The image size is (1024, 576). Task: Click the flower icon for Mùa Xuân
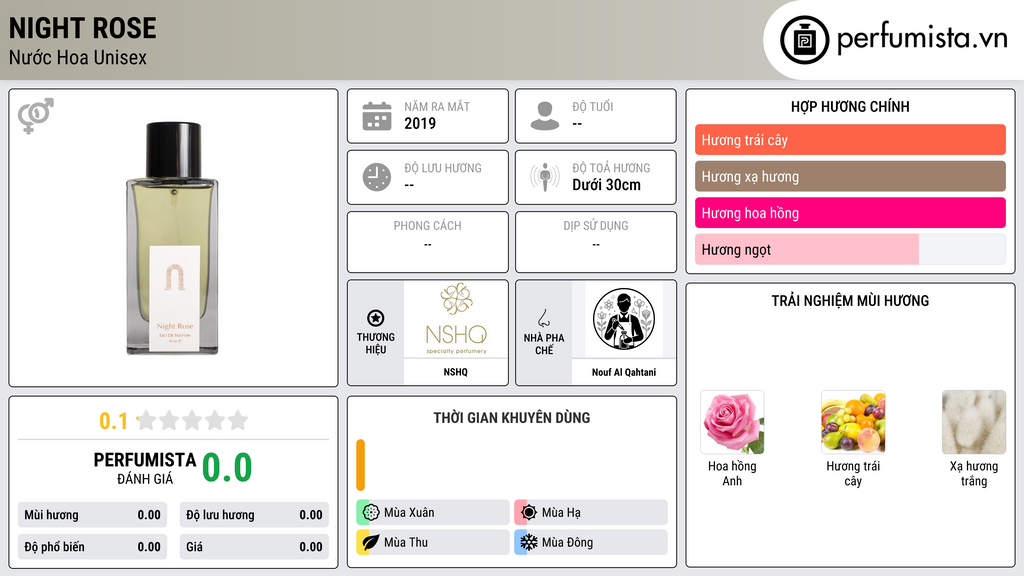tap(370, 513)
